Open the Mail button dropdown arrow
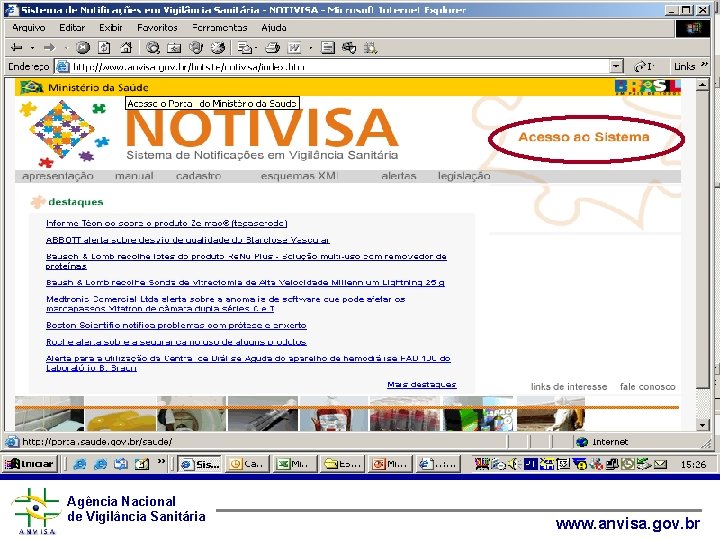Screen dimensions: 720x540 [255, 47]
